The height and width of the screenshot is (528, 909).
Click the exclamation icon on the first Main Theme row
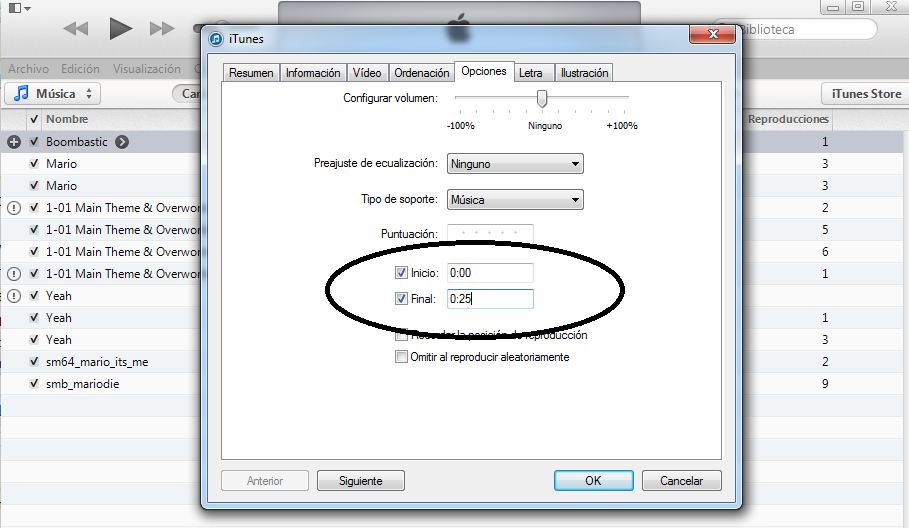click(x=14, y=207)
